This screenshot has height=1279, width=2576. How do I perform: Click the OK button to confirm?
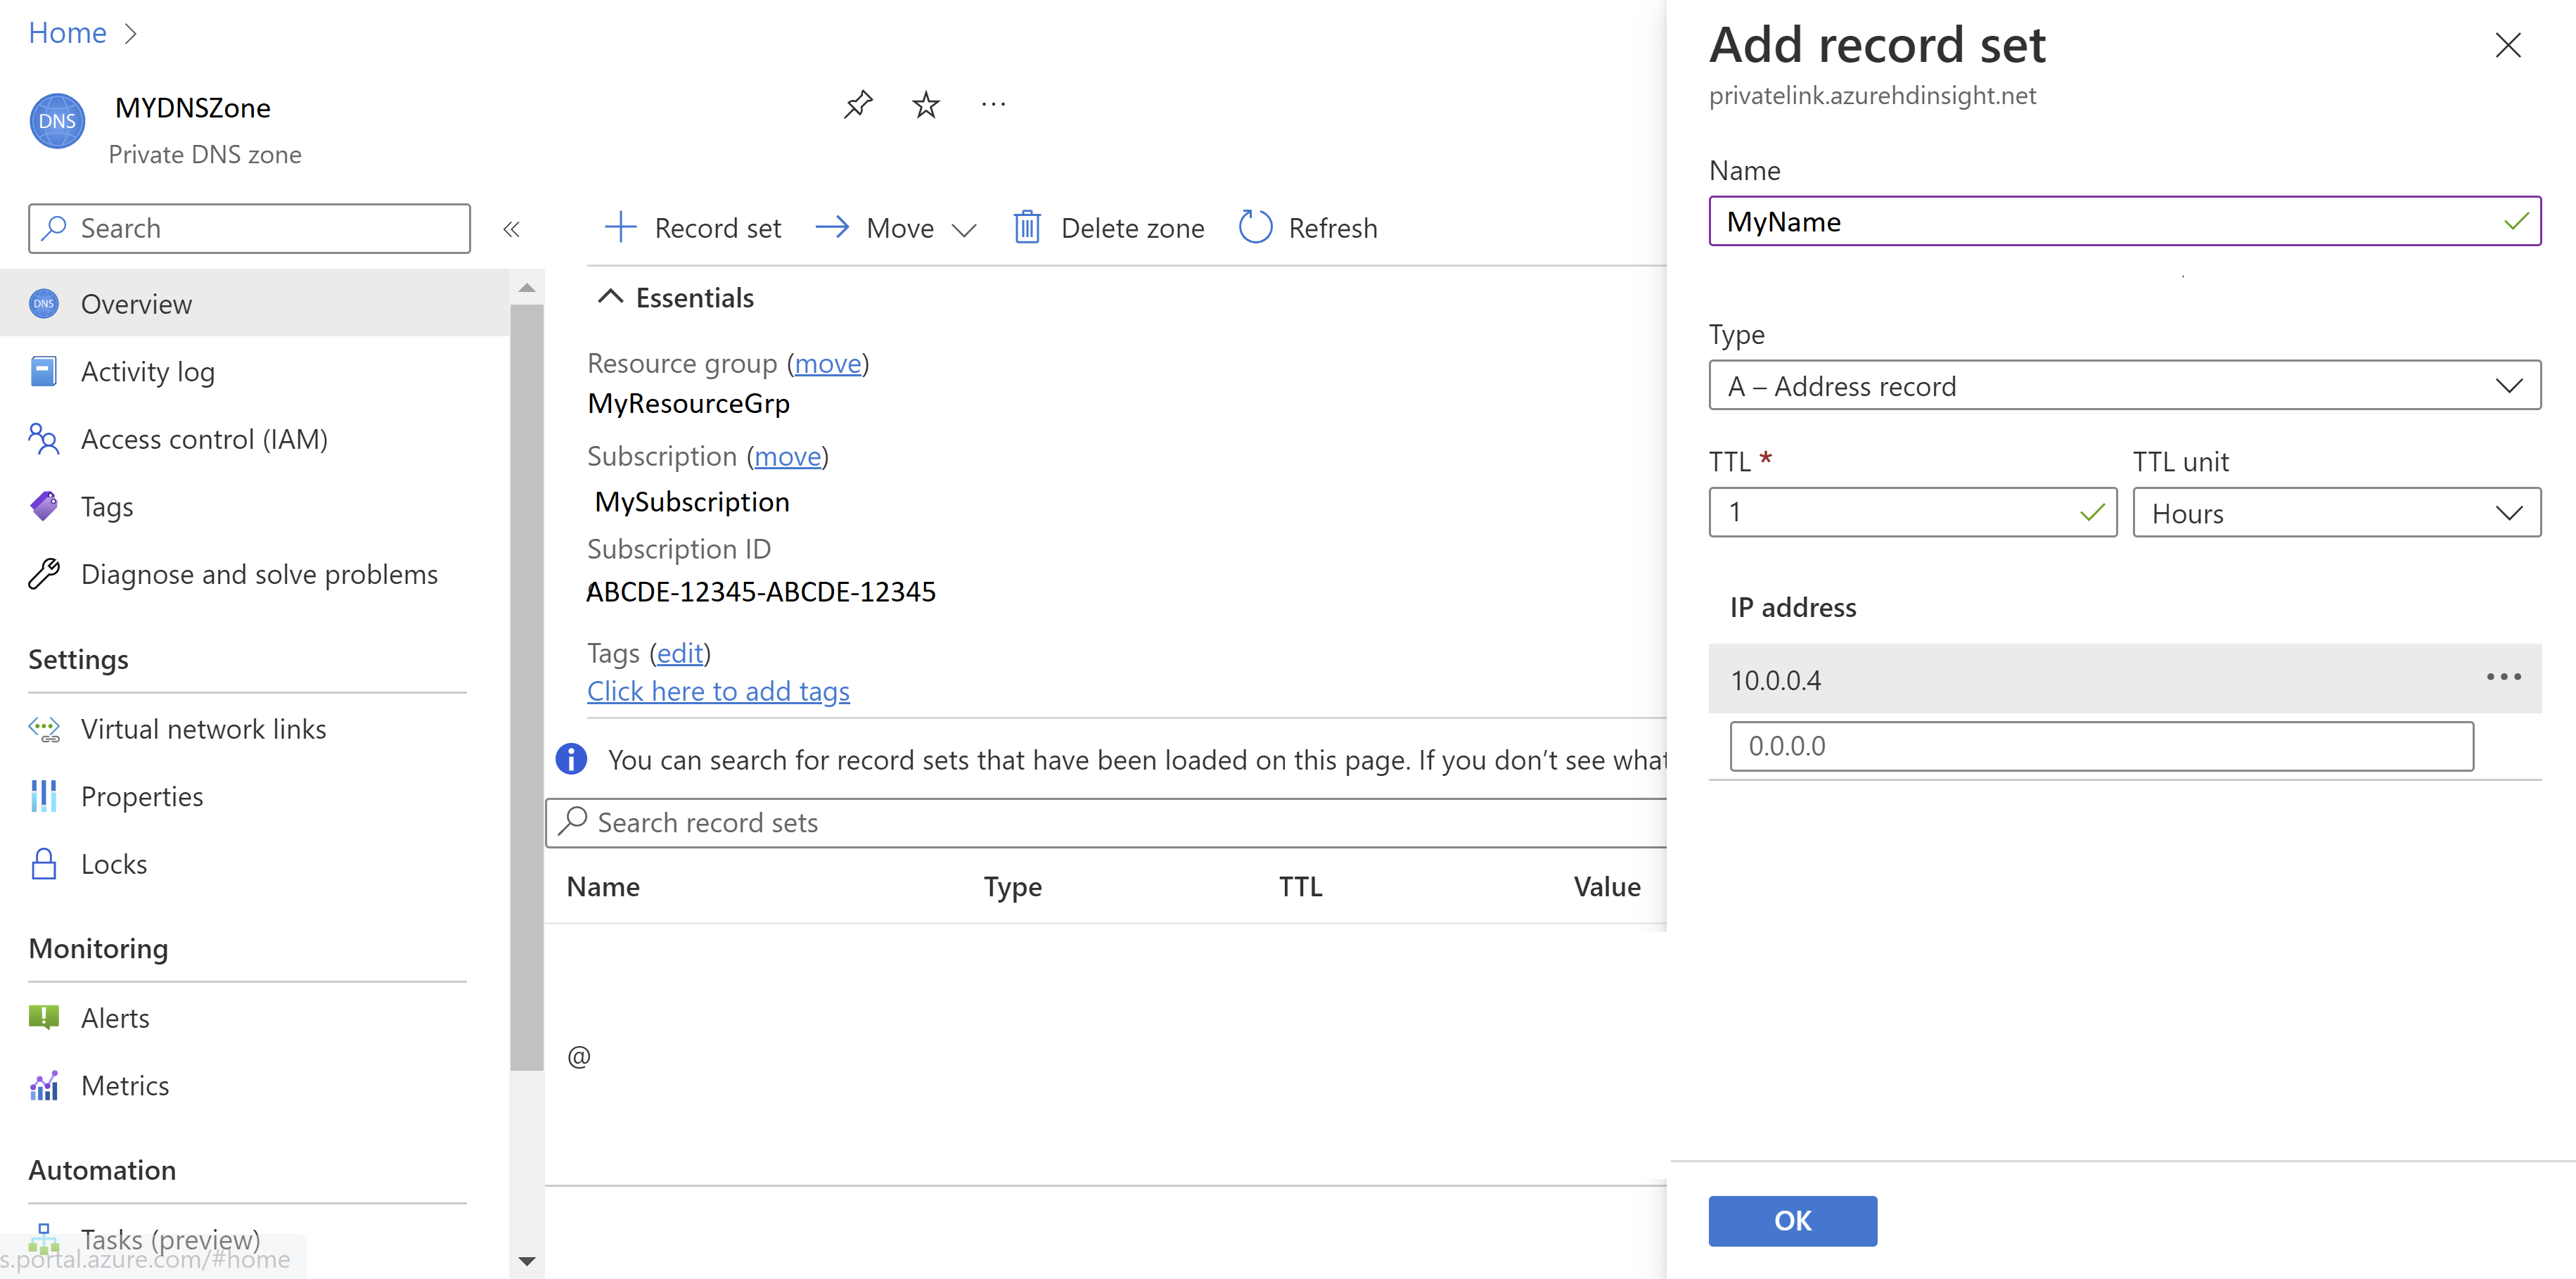point(1793,1220)
